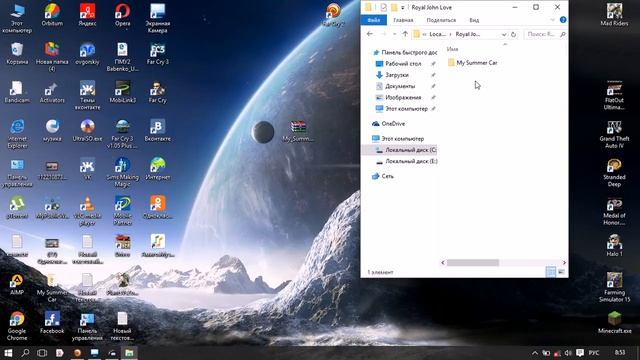Select the UltraISO.exe desktop icon
This screenshot has height=360, width=640.
point(87,130)
